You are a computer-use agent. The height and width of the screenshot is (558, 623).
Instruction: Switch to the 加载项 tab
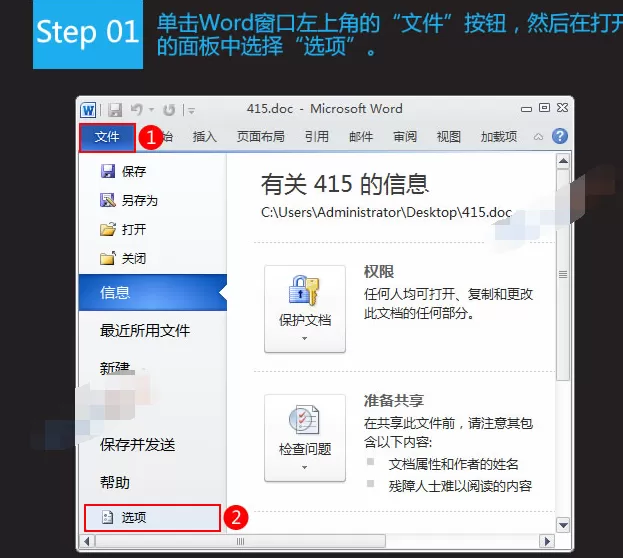499,137
